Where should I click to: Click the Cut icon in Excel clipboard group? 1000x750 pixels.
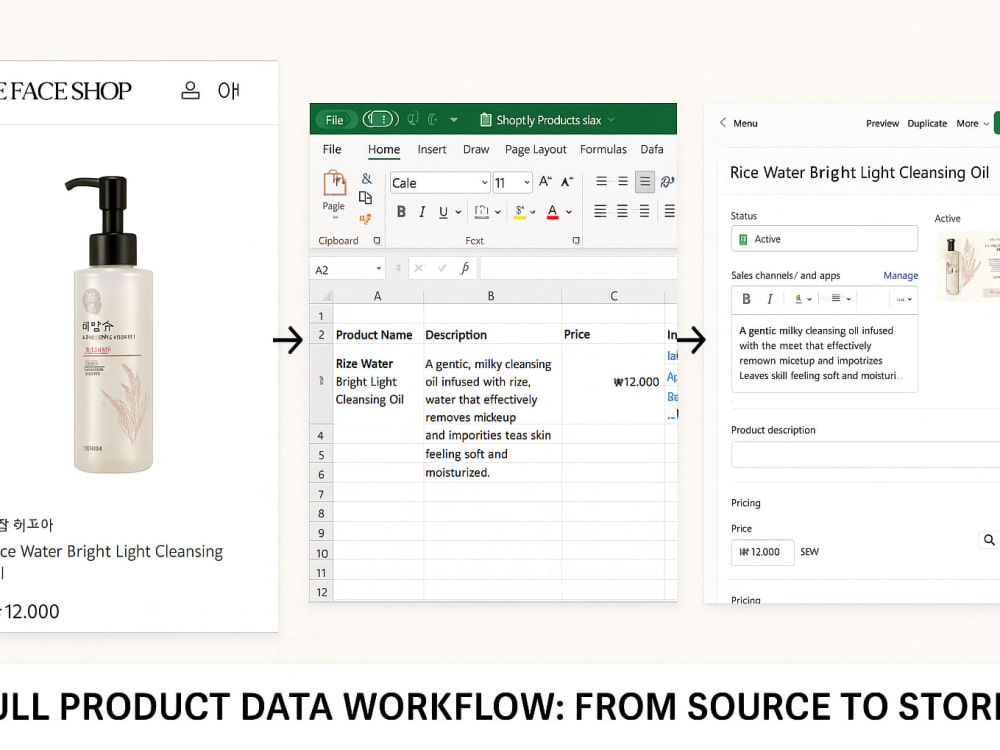point(367,179)
